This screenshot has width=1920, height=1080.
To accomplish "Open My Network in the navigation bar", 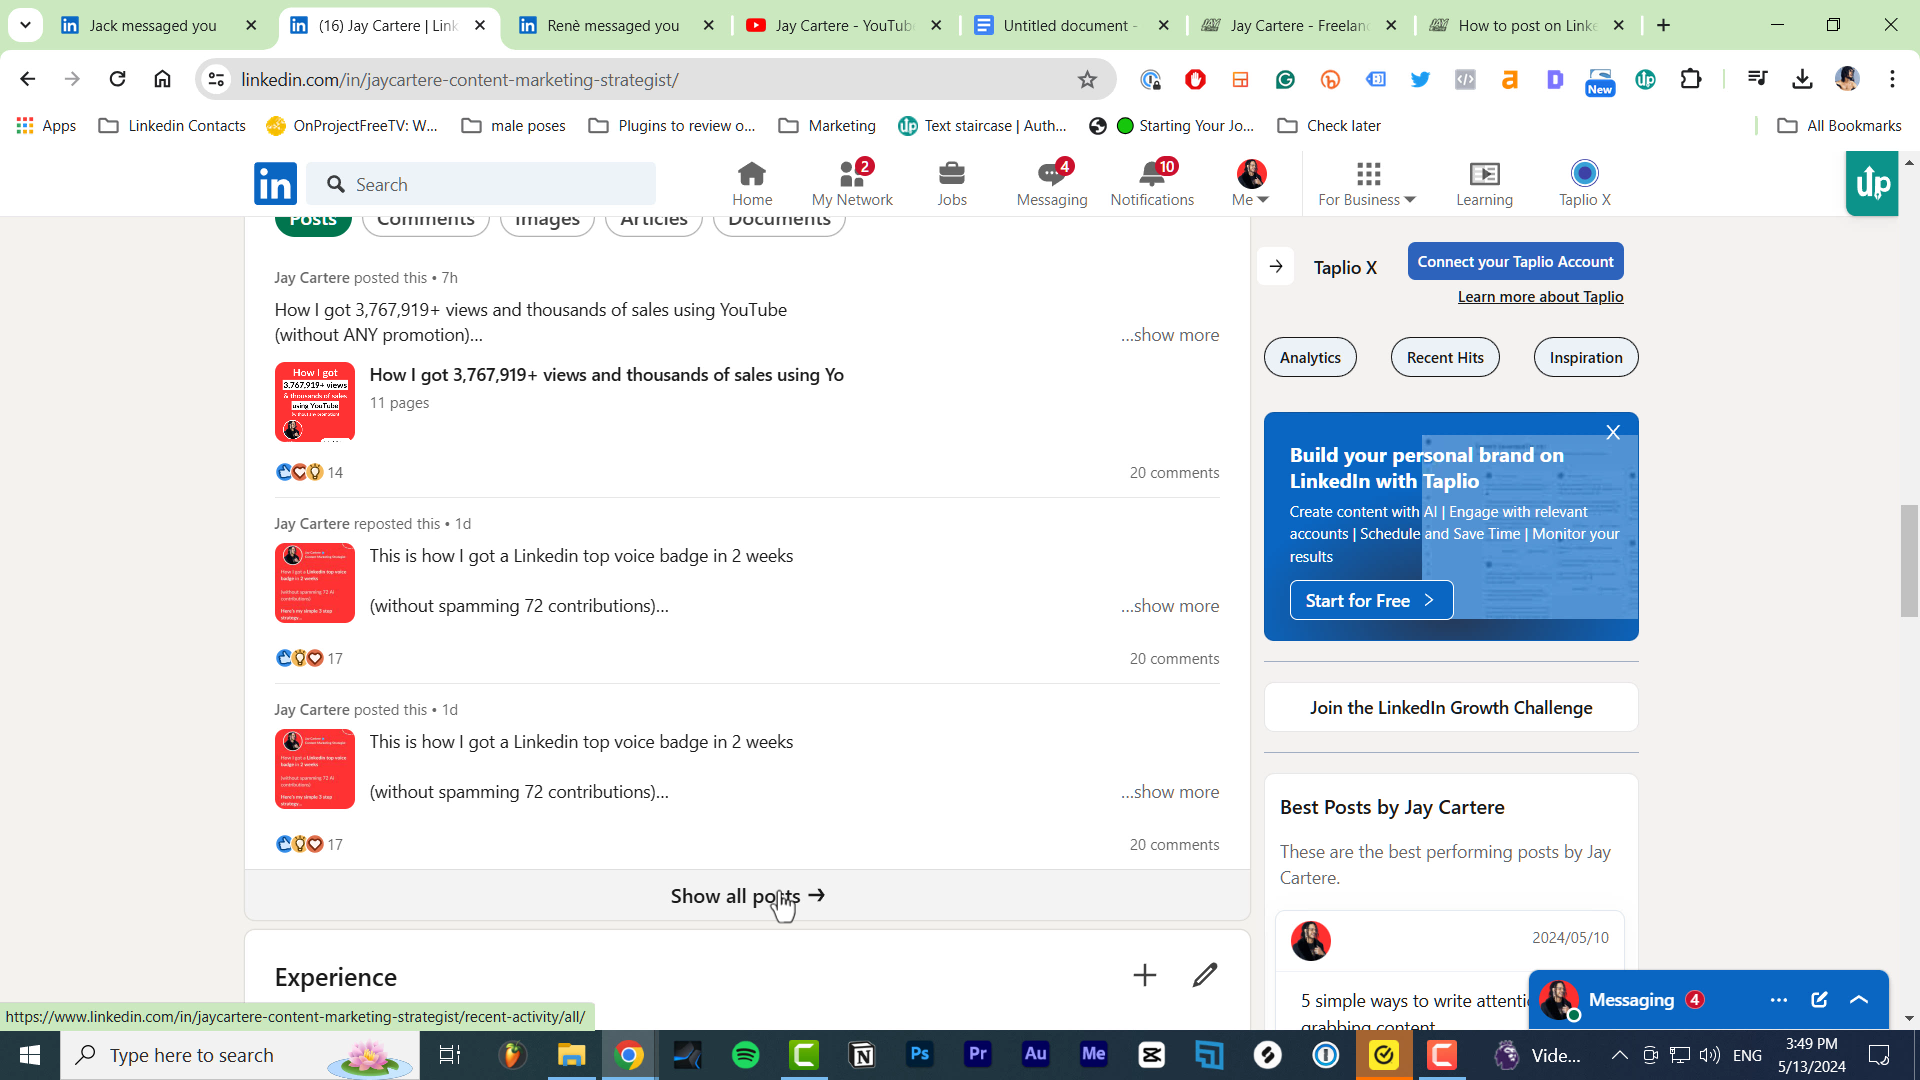I will click(x=851, y=183).
